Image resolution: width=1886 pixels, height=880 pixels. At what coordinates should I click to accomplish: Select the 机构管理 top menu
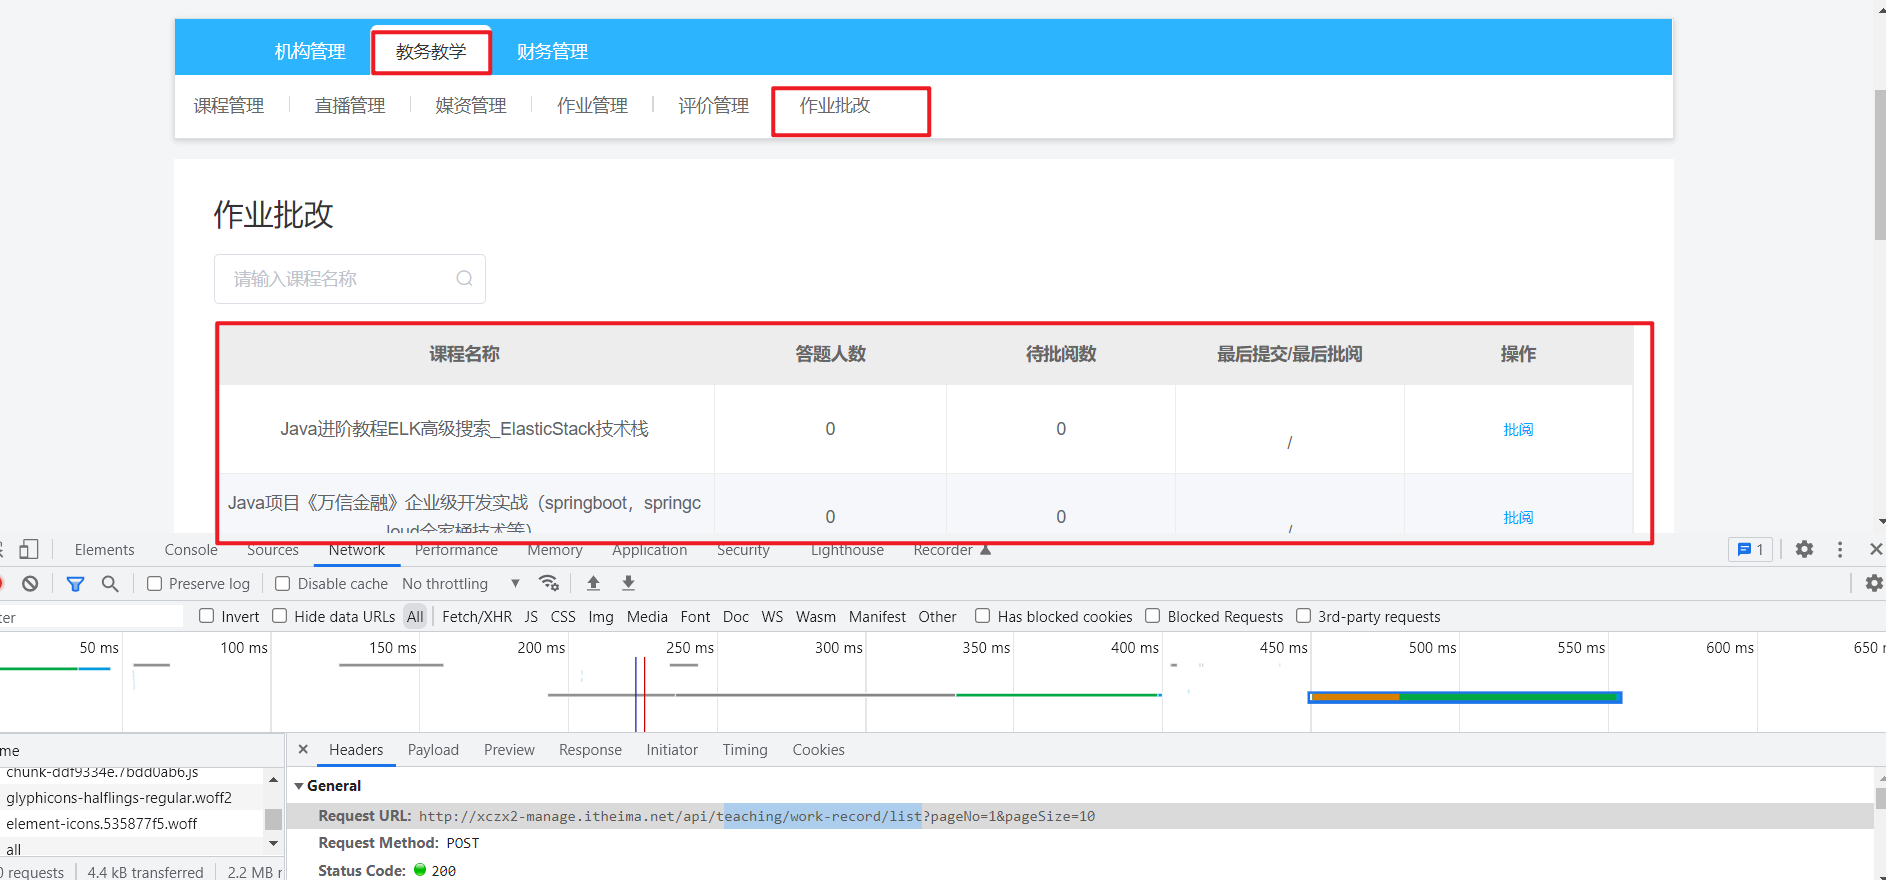pyautogui.click(x=310, y=51)
